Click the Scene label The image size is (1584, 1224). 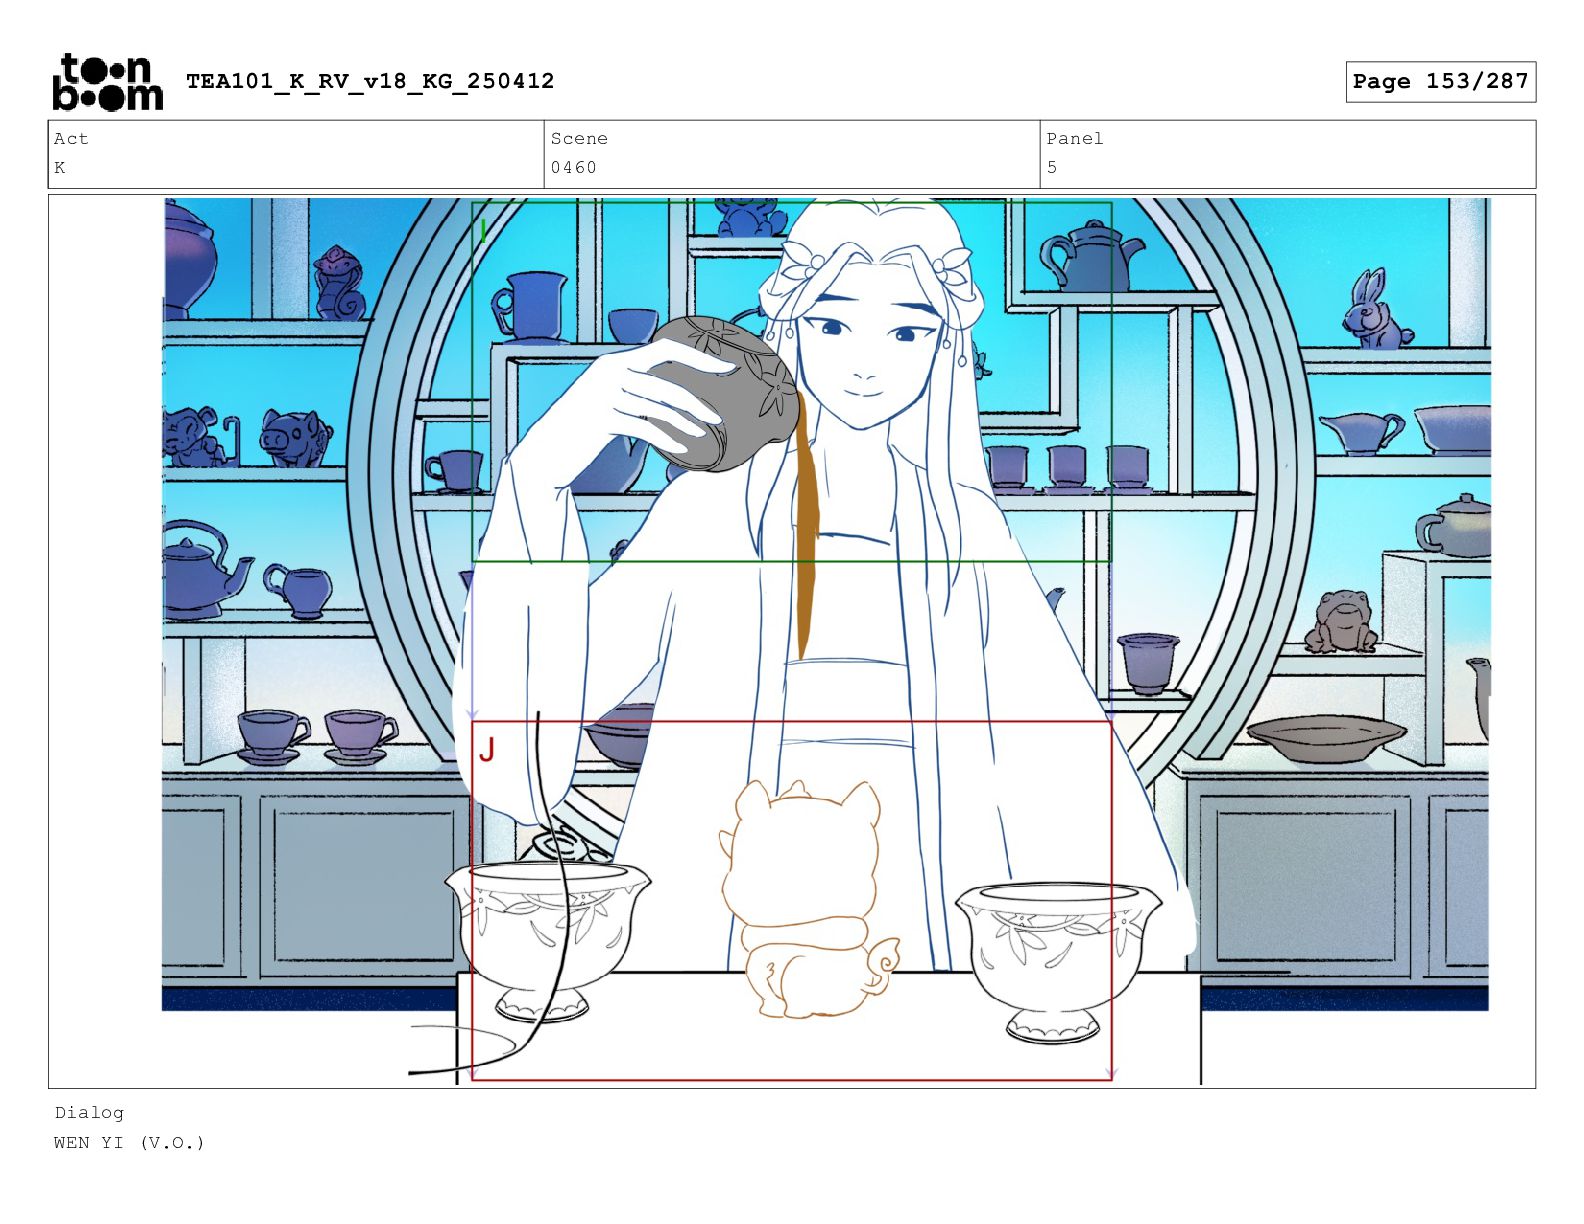pos(579,139)
